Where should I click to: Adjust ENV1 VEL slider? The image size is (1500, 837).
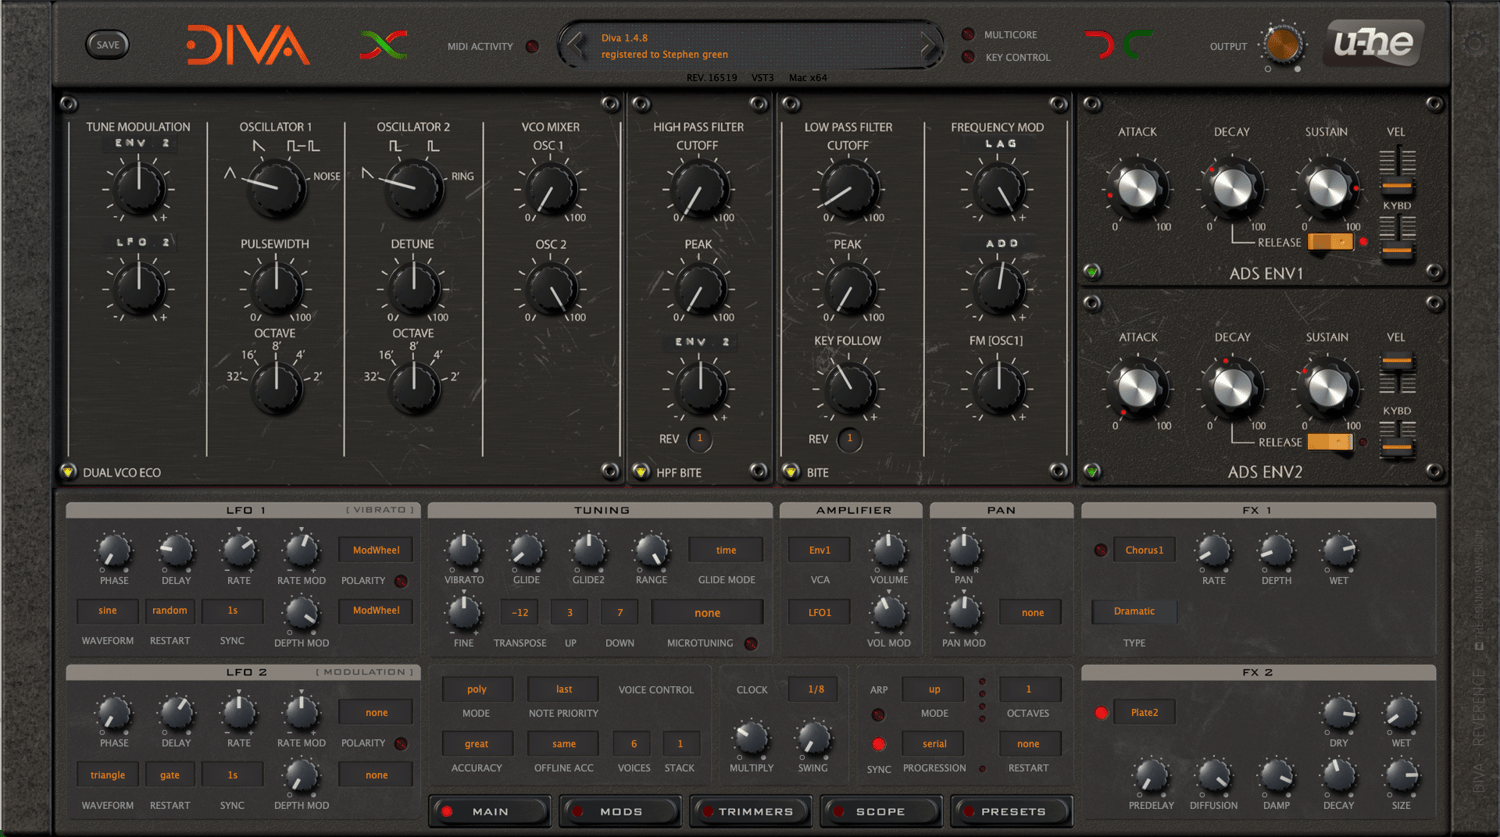tap(1397, 170)
